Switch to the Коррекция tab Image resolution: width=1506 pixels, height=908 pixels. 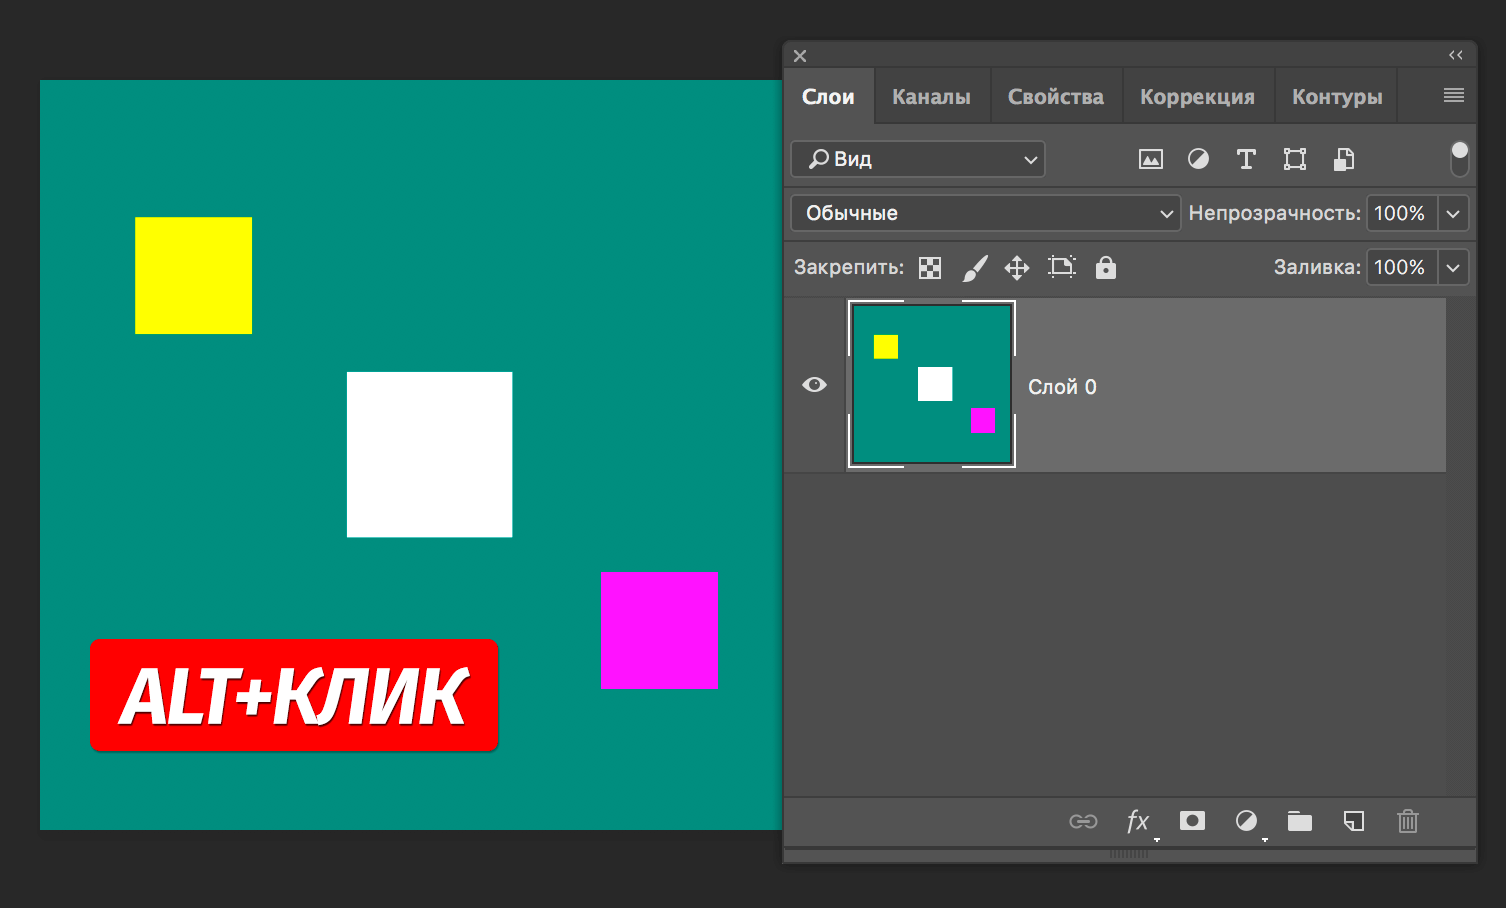(1198, 96)
